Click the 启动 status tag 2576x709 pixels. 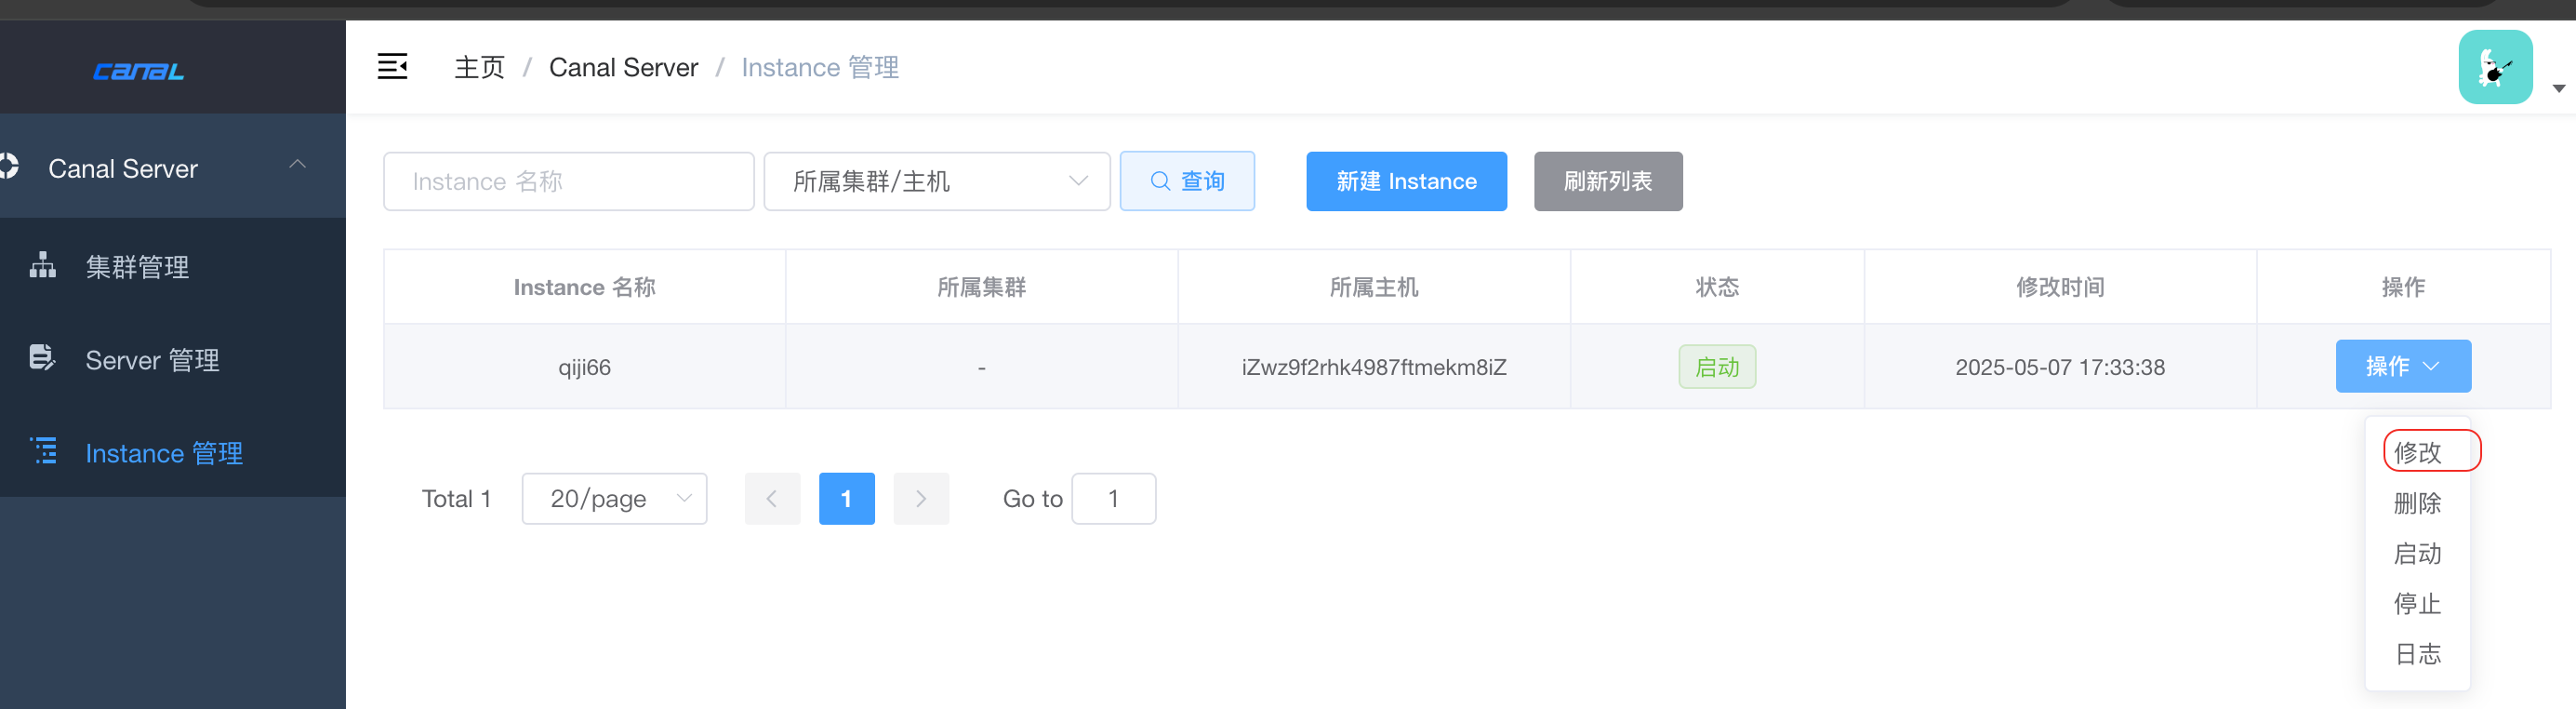click(x=1717, y=367)
